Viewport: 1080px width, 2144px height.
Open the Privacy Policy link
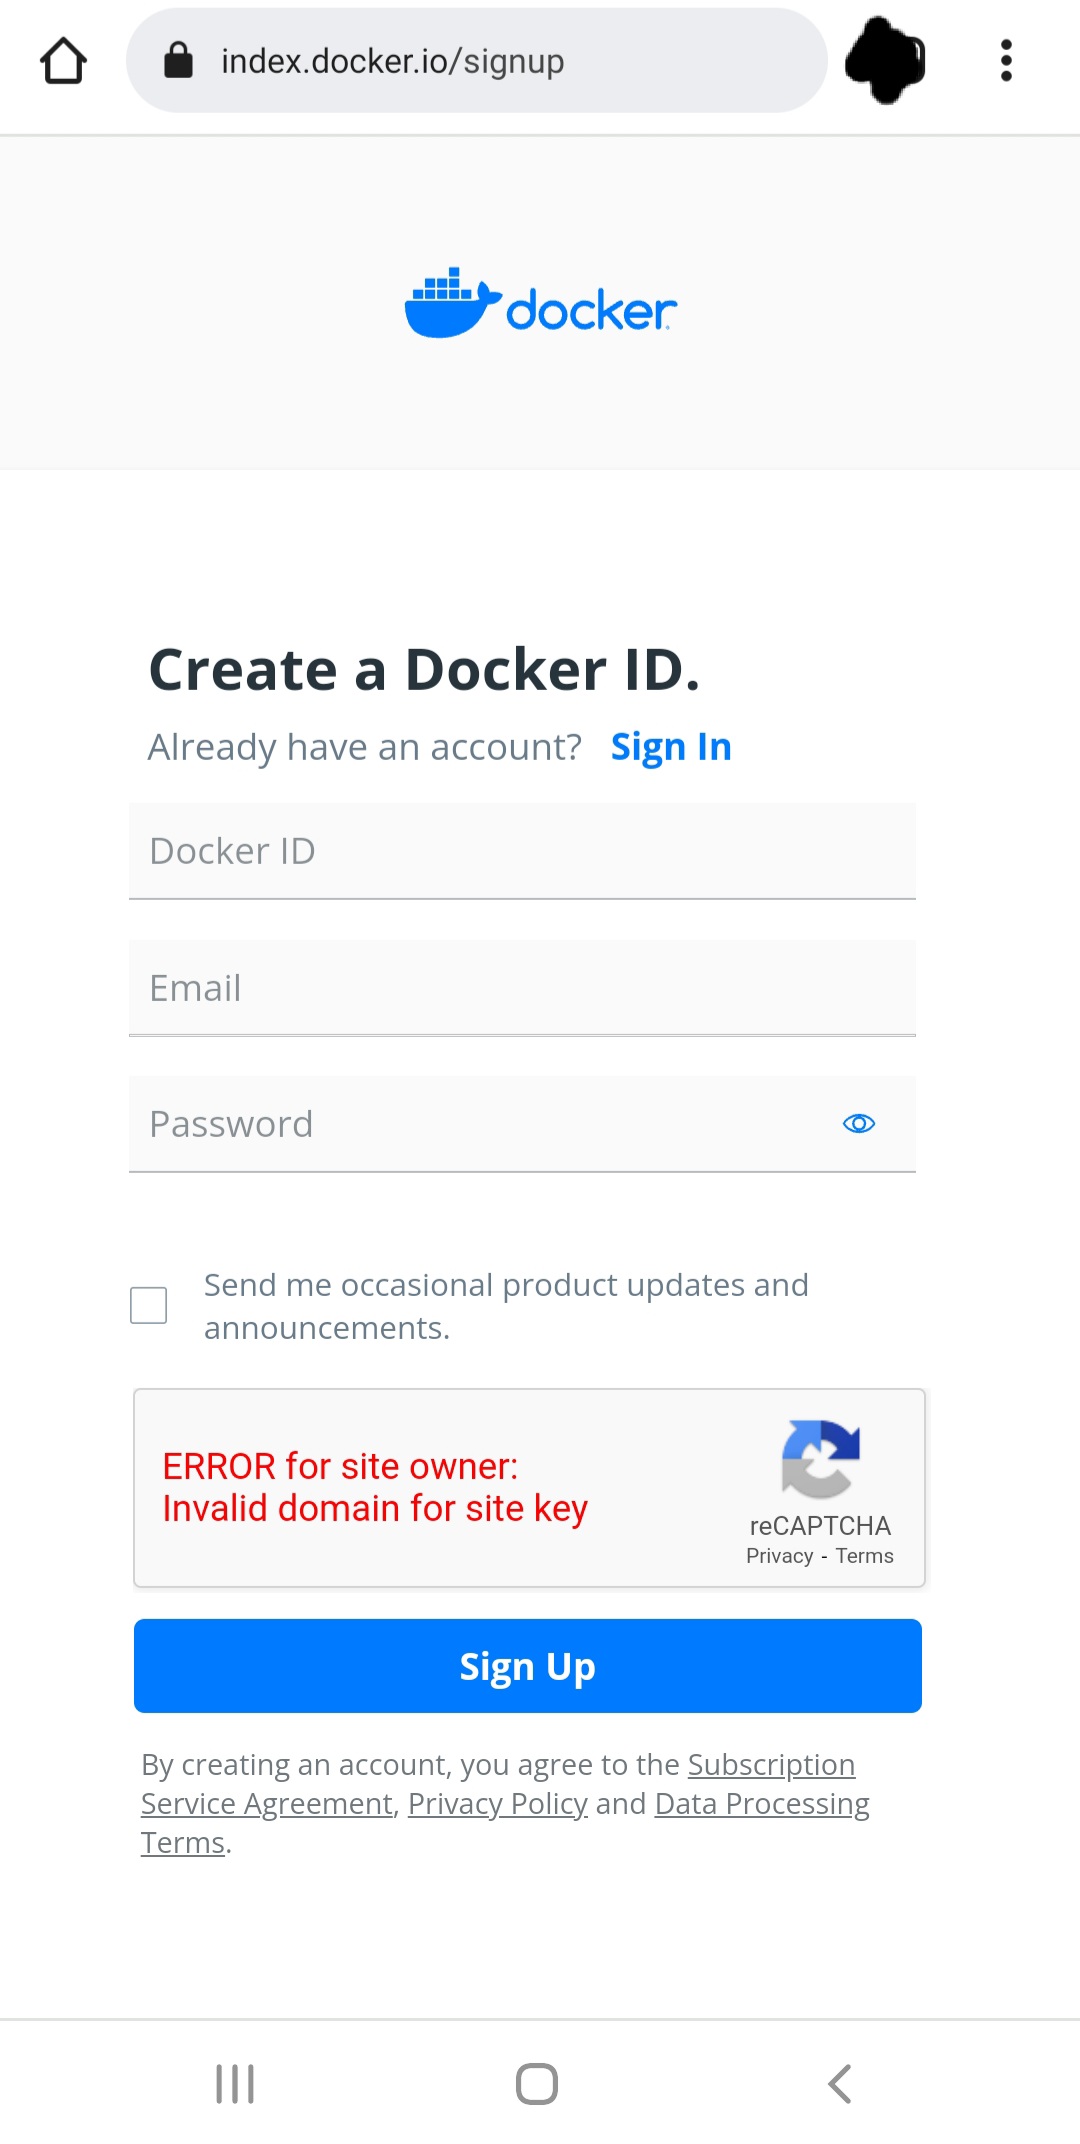pos(498,1803)
